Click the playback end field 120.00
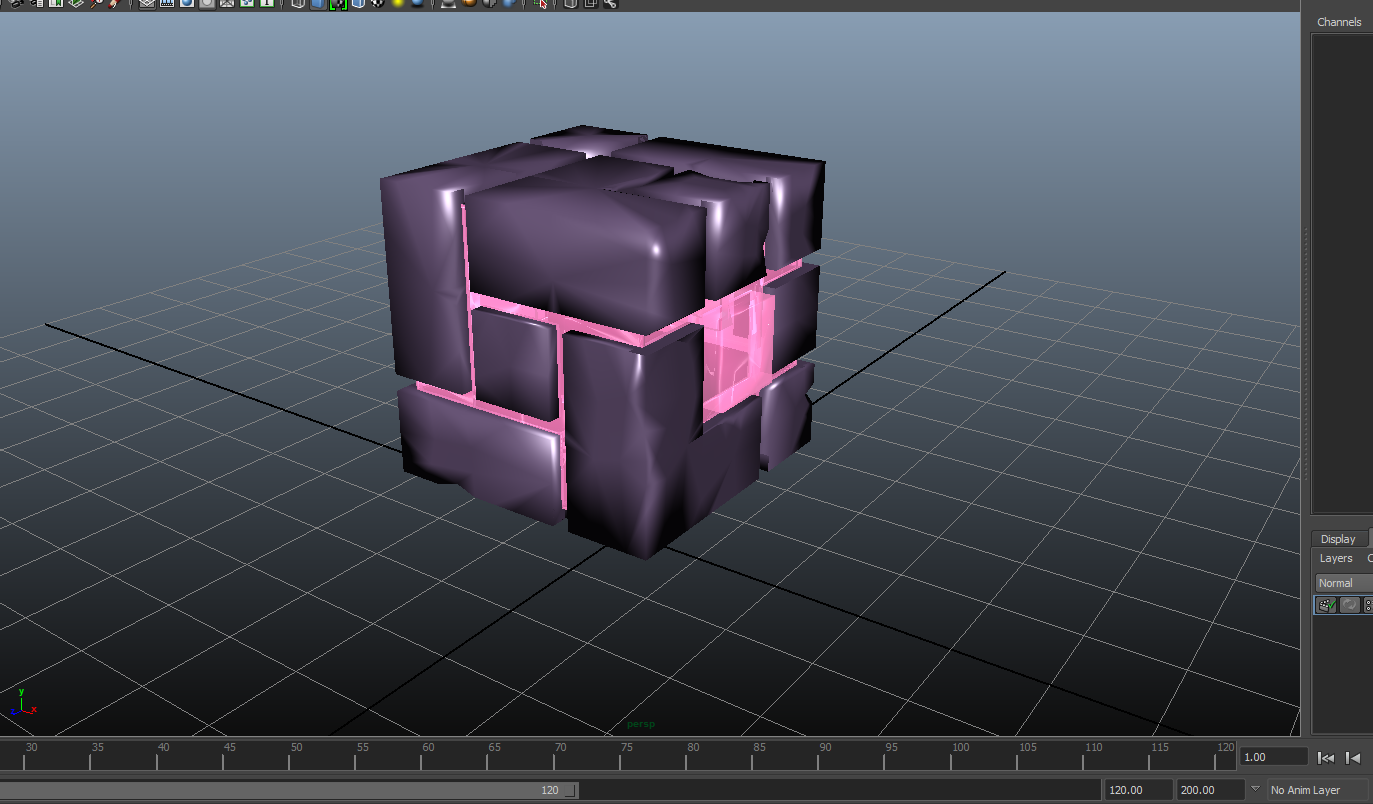Viewport: 1373px width, 804px height. [1138, 790]
